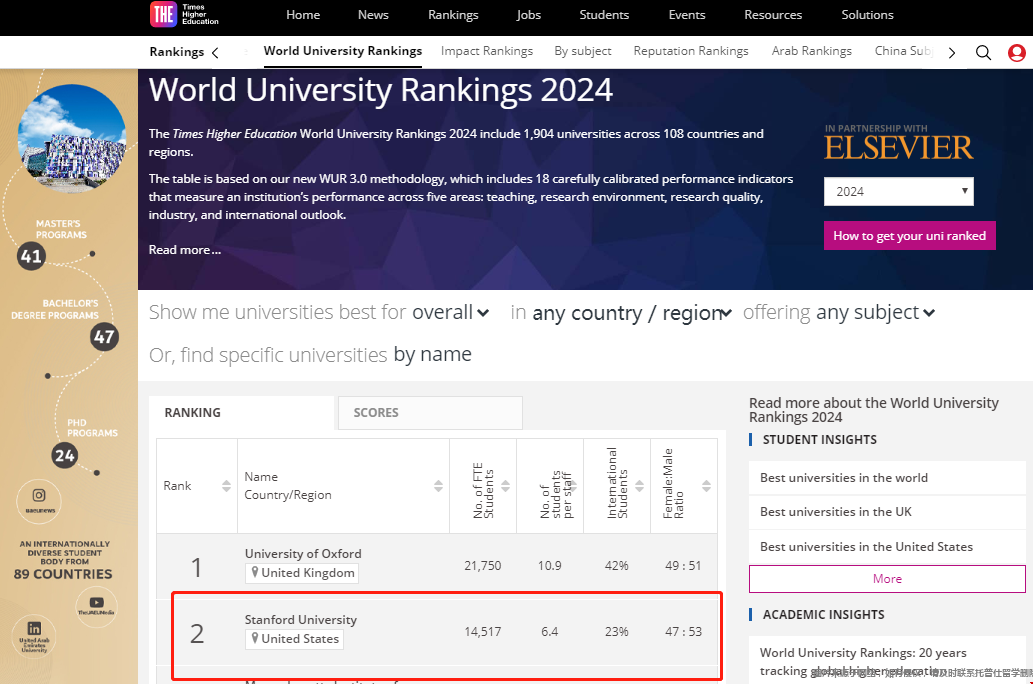Sort by No. of students per staff
The image size is (1033, 684).
[x=572, y=486]
